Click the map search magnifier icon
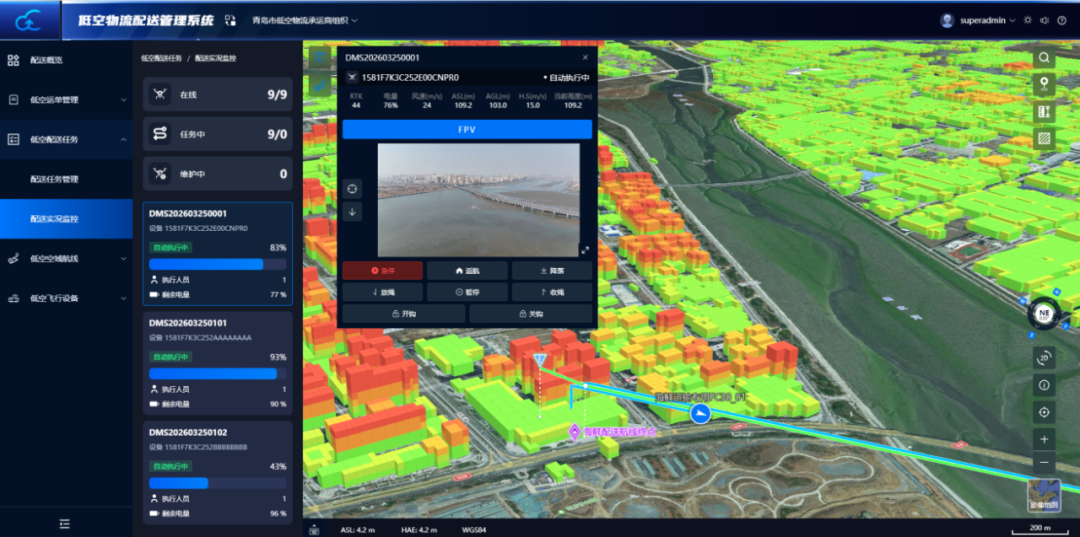This screenshot has height=537, width=1080. [x=1044, y=58]
